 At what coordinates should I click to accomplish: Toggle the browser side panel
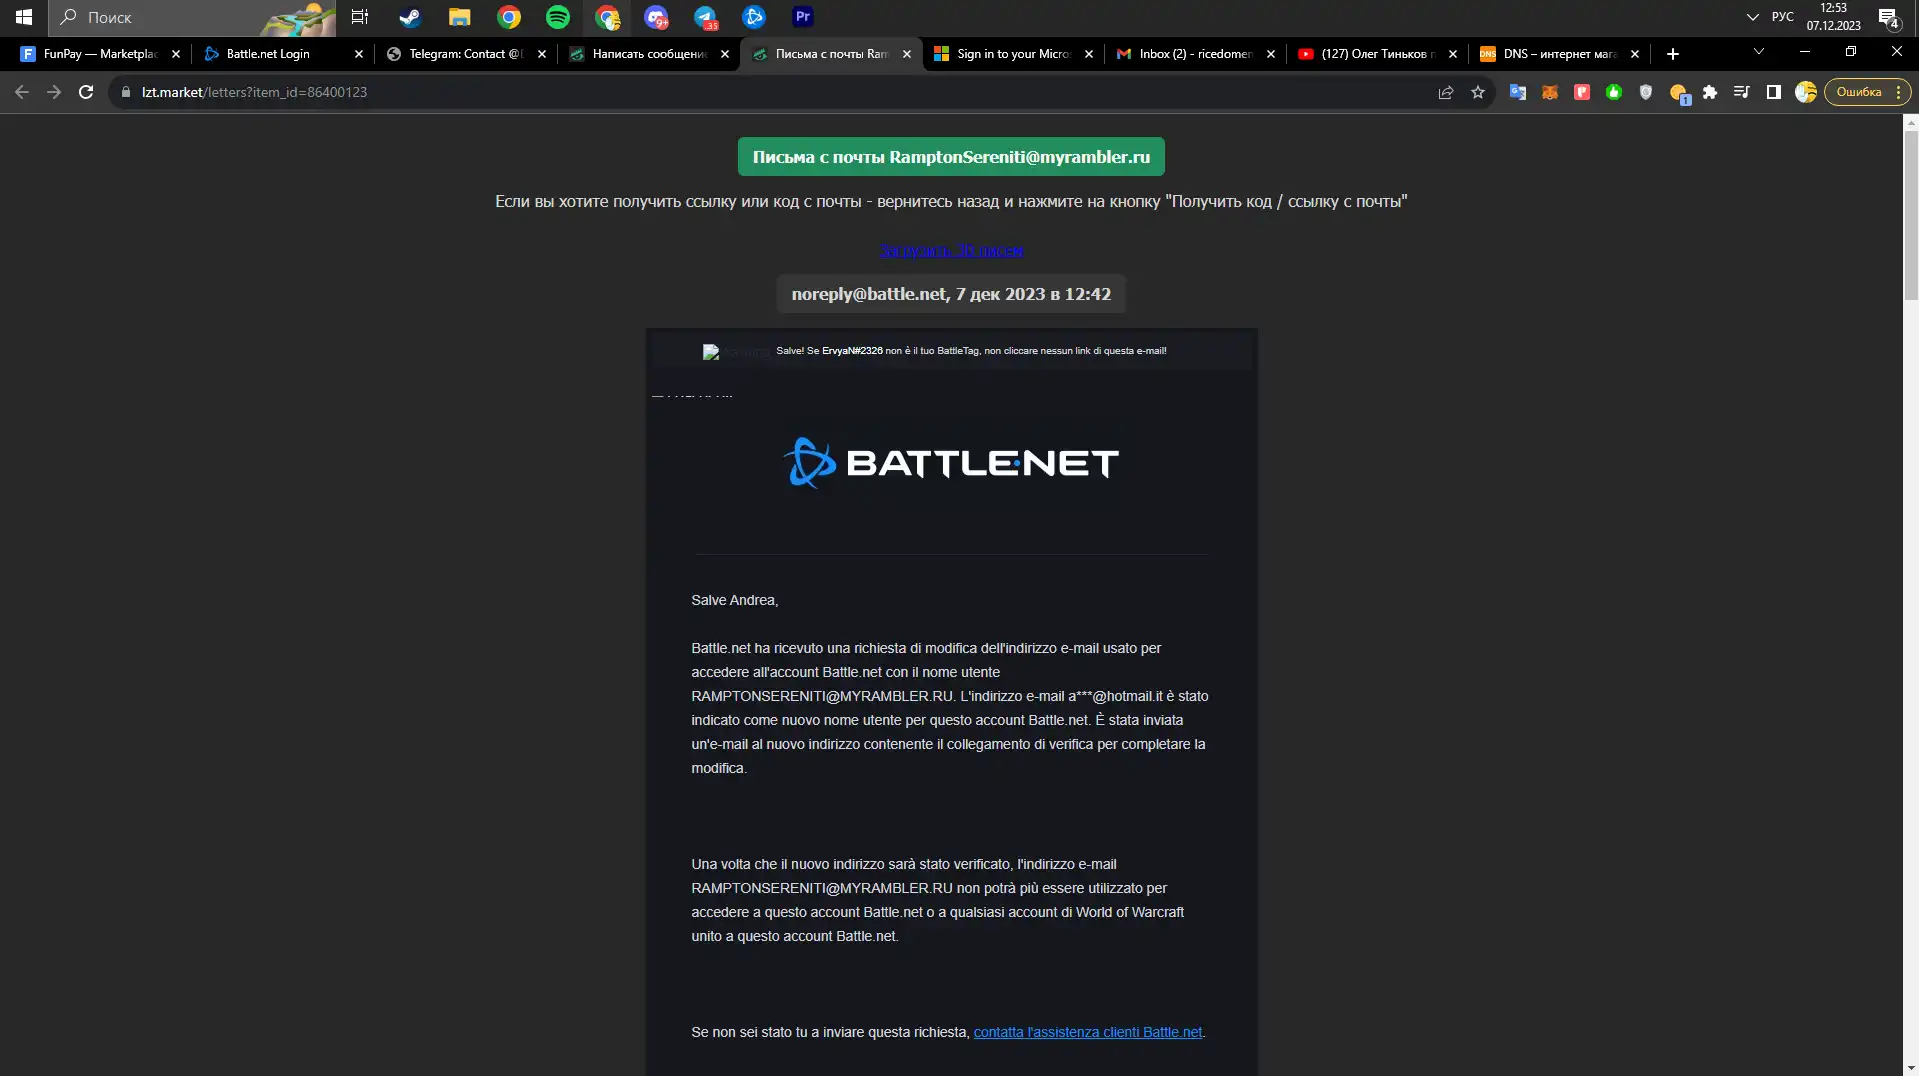[1773, 92]
